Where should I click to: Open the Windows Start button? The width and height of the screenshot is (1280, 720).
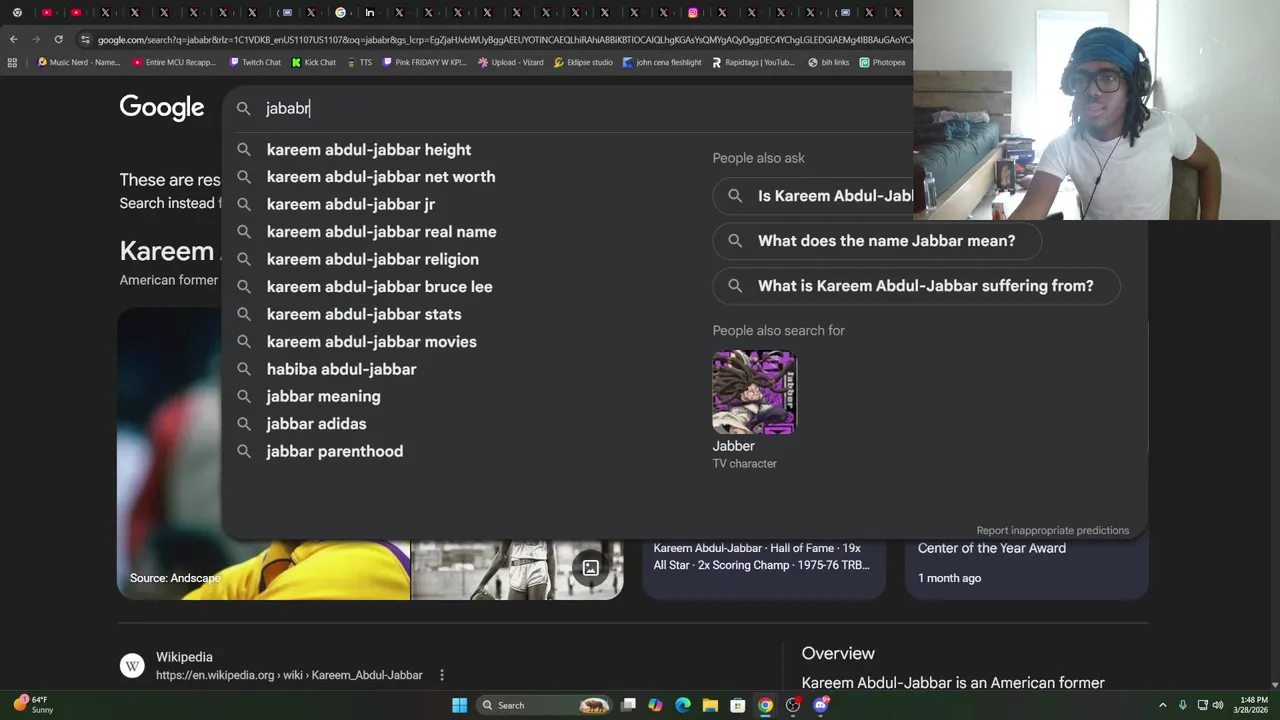[x=459, y=705]
